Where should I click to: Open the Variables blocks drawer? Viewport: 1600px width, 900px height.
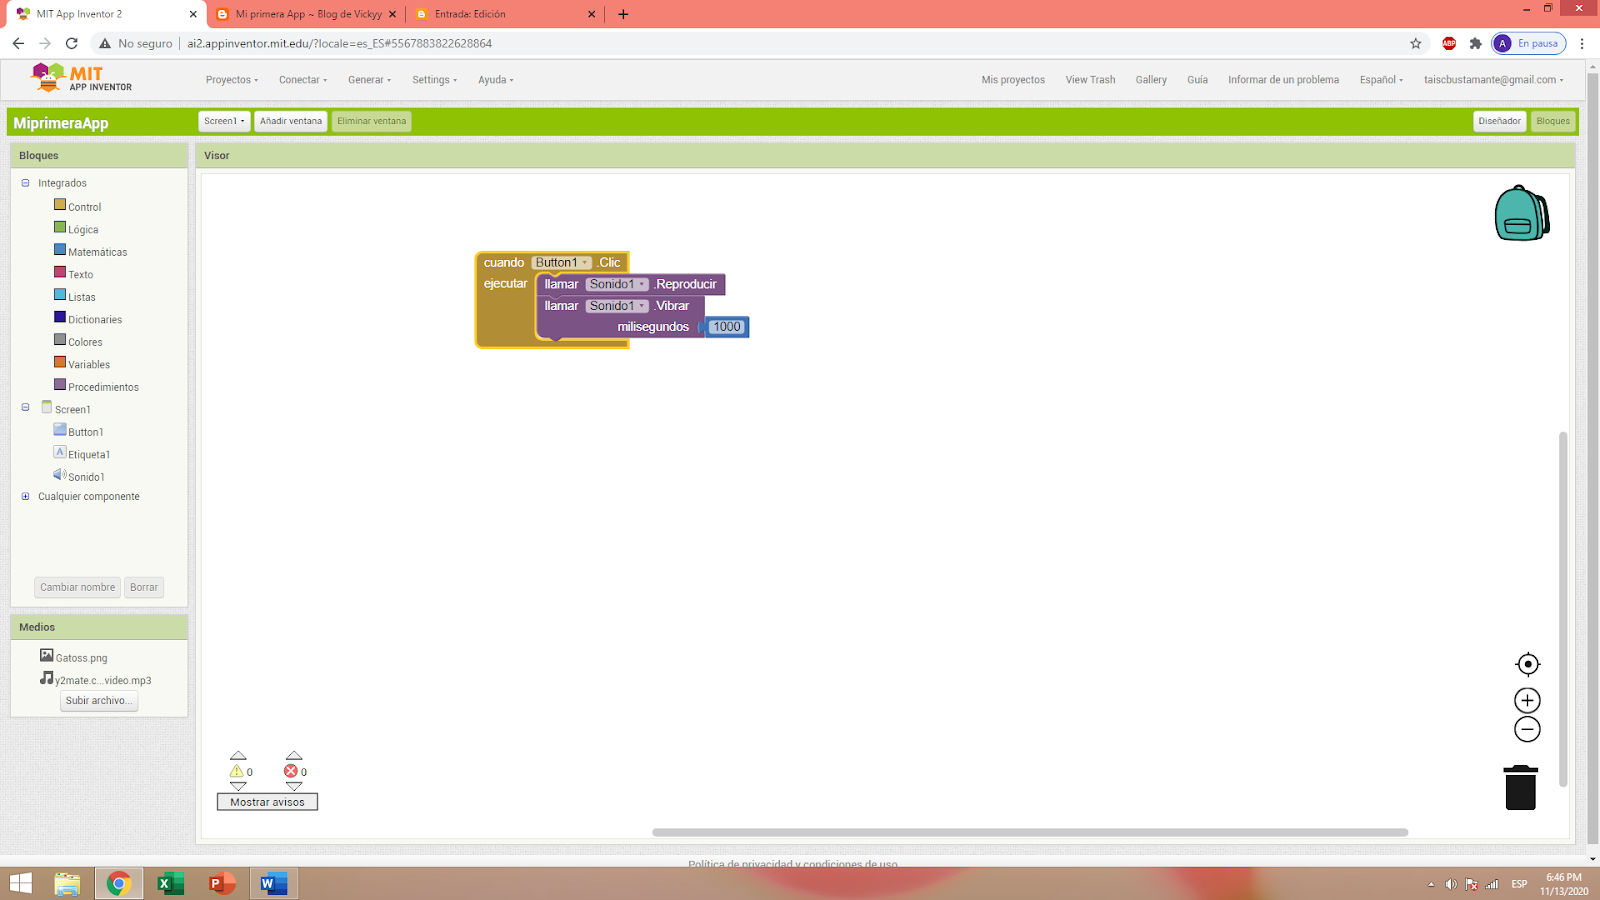[89, 364]
